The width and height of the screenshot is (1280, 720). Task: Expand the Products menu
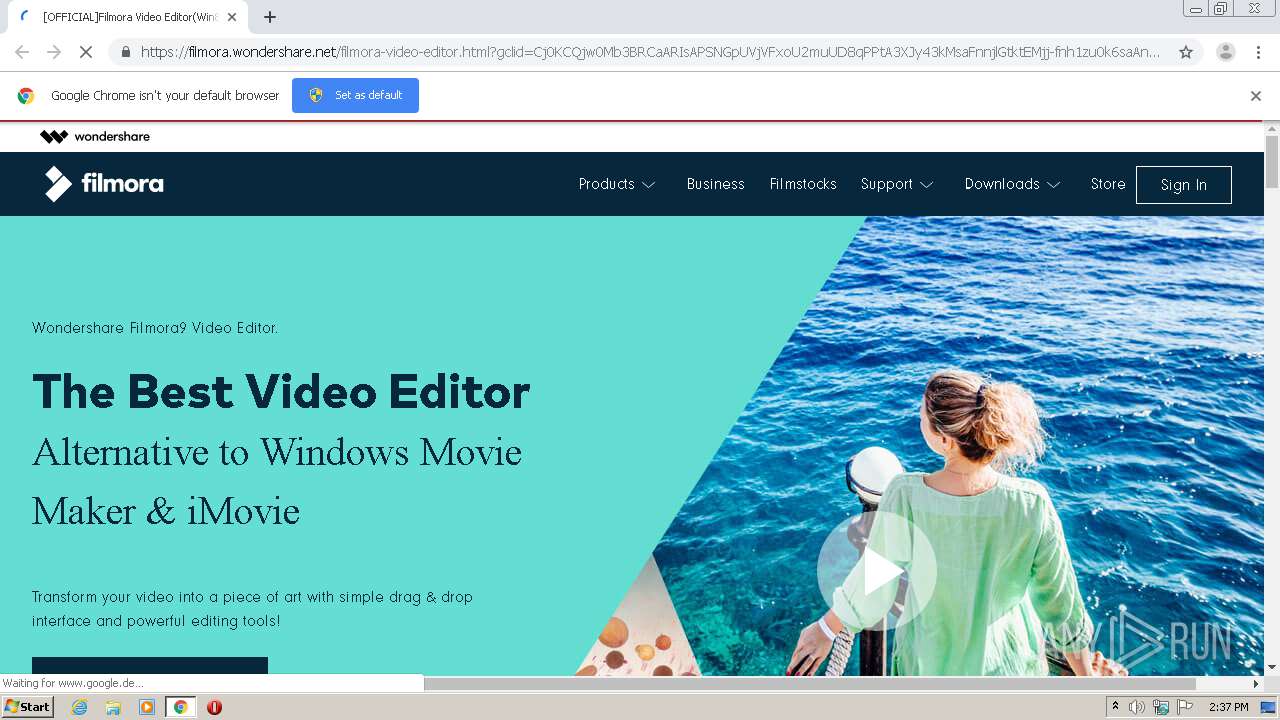(617, 184)
